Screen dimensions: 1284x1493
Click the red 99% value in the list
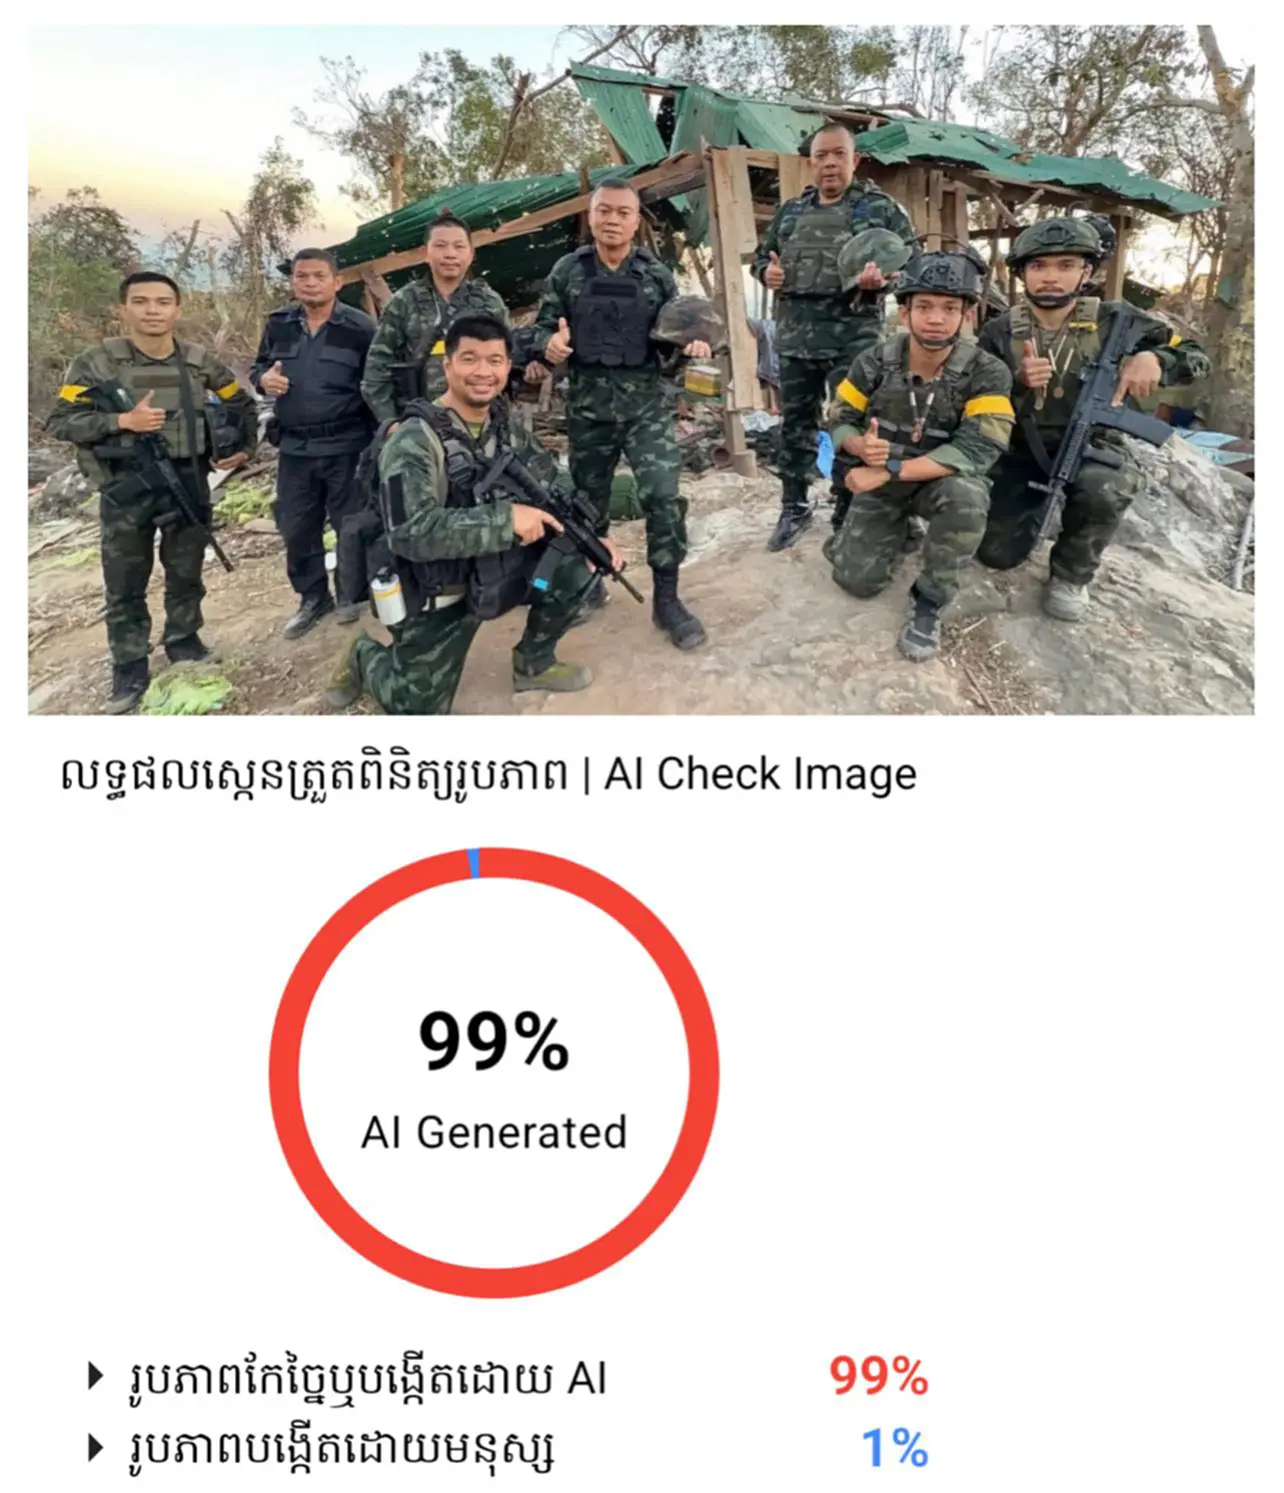[878, 1377]
